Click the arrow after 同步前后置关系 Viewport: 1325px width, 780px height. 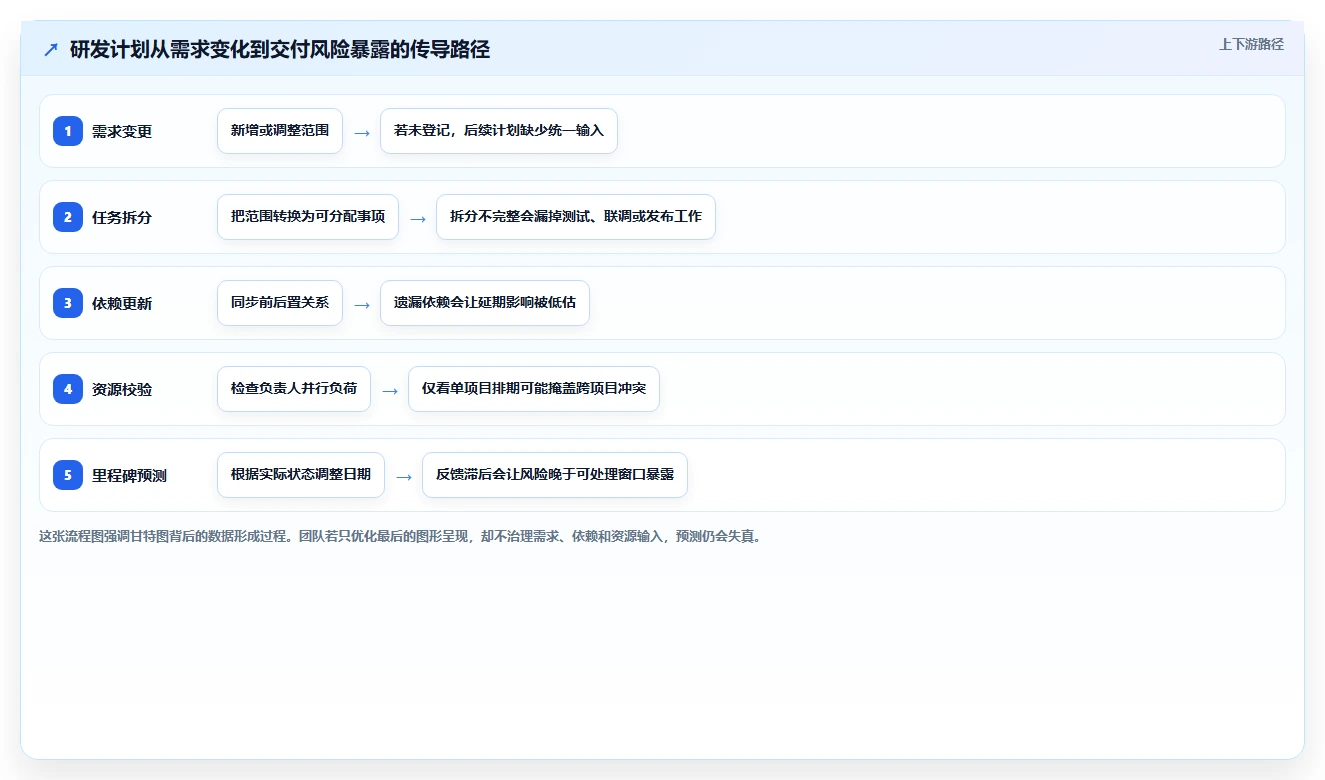(362, 304)
